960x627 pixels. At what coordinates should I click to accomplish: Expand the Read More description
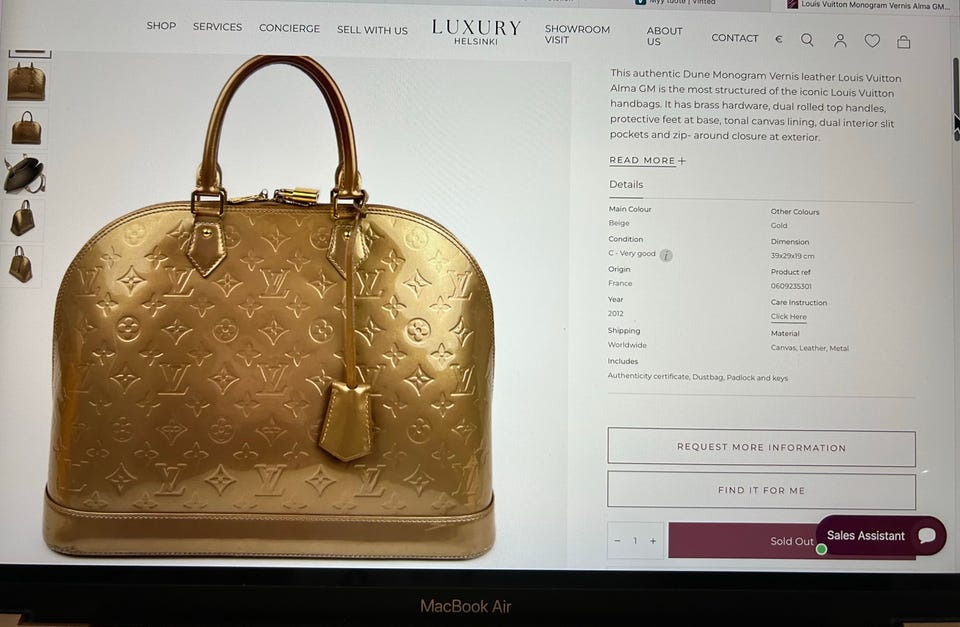pyautogui.click(x=647, y=160)
